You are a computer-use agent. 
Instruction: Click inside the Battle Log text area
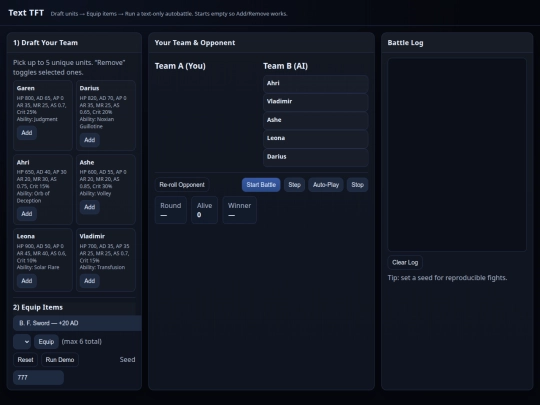tap(457, 155)
